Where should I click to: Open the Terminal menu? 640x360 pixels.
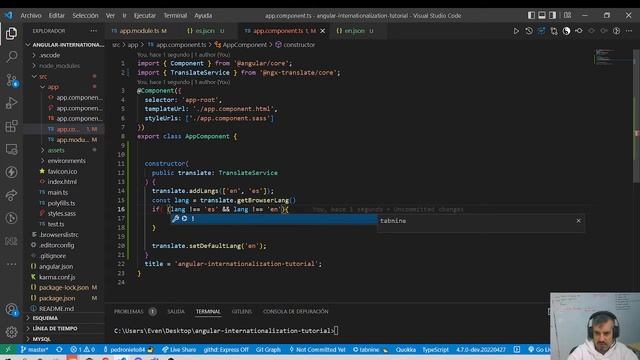coord(175,16)
